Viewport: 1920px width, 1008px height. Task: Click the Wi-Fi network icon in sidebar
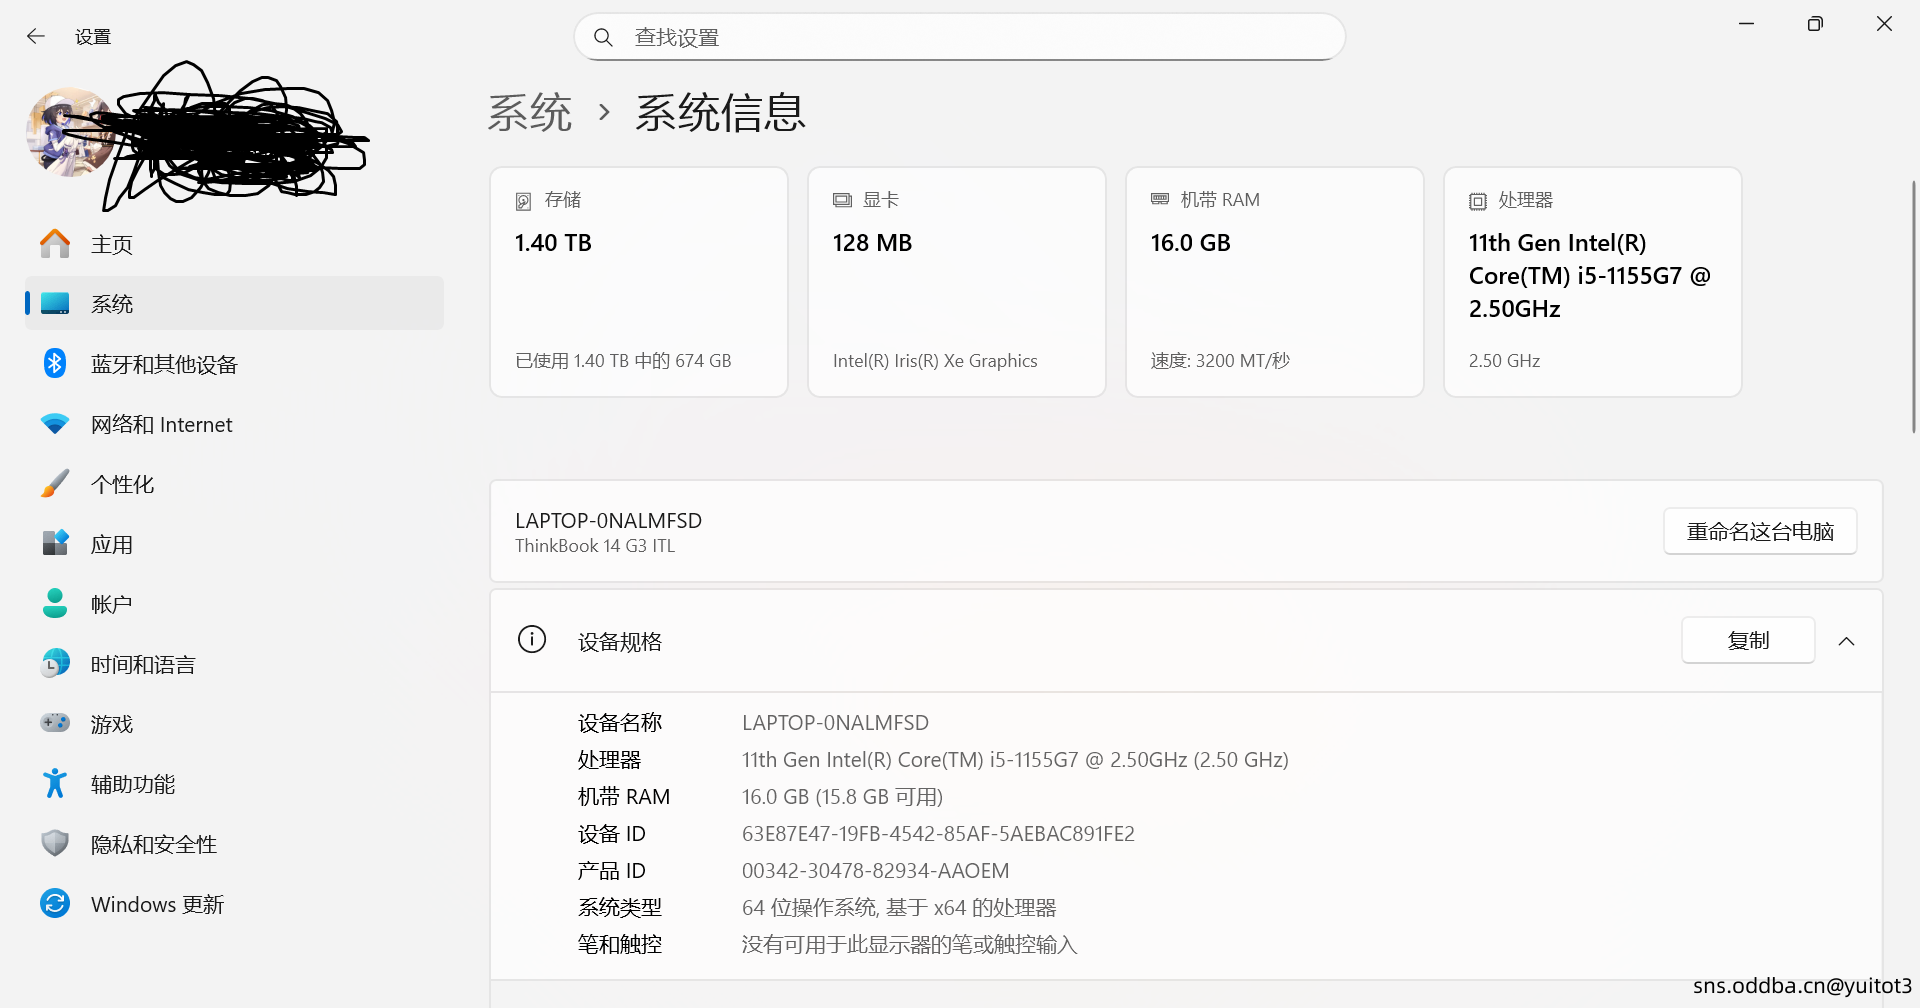[x=55, y=424]
